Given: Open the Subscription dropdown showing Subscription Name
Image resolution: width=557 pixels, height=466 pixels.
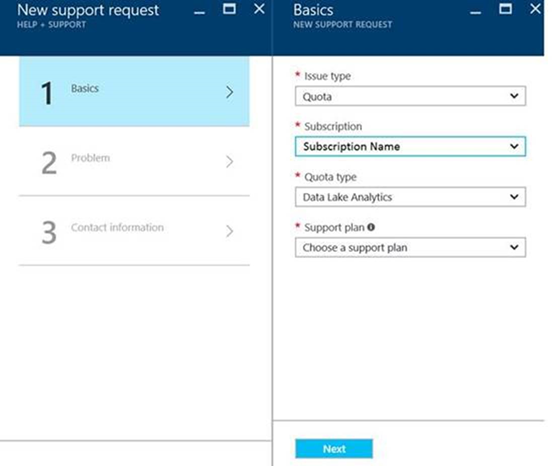Looking at the screenshot, I should click(410, 146).
